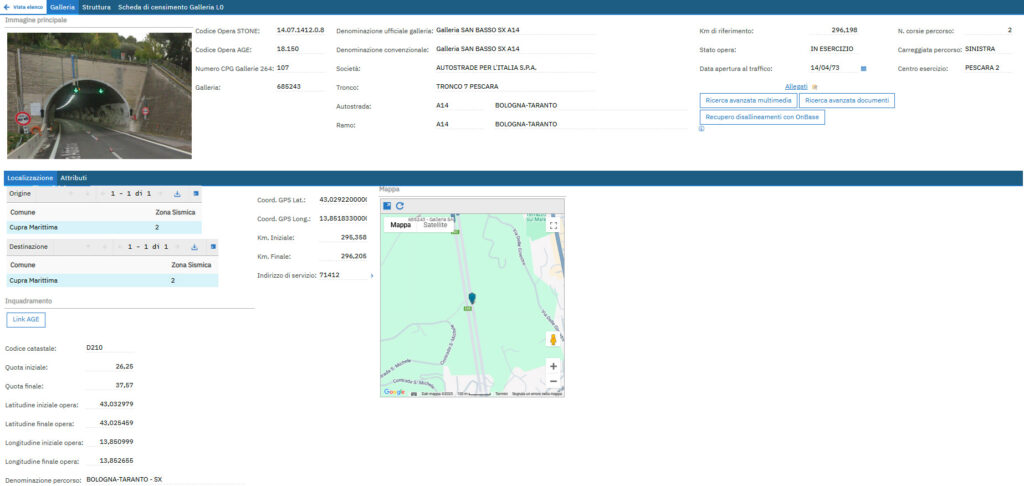Click the icon next to Allegati
The height and width of the screenshot is (486, 1024).
coord(814,86)
